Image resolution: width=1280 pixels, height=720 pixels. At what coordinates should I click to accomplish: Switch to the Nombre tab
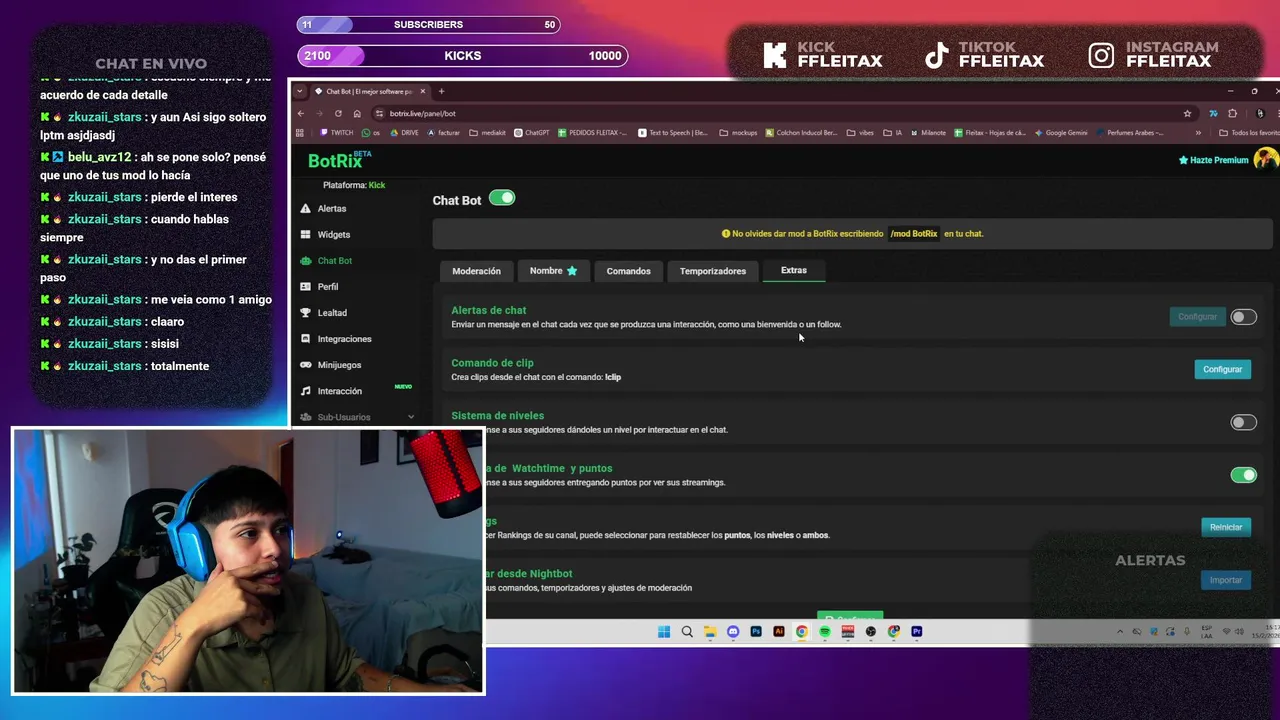pos(553,271)
